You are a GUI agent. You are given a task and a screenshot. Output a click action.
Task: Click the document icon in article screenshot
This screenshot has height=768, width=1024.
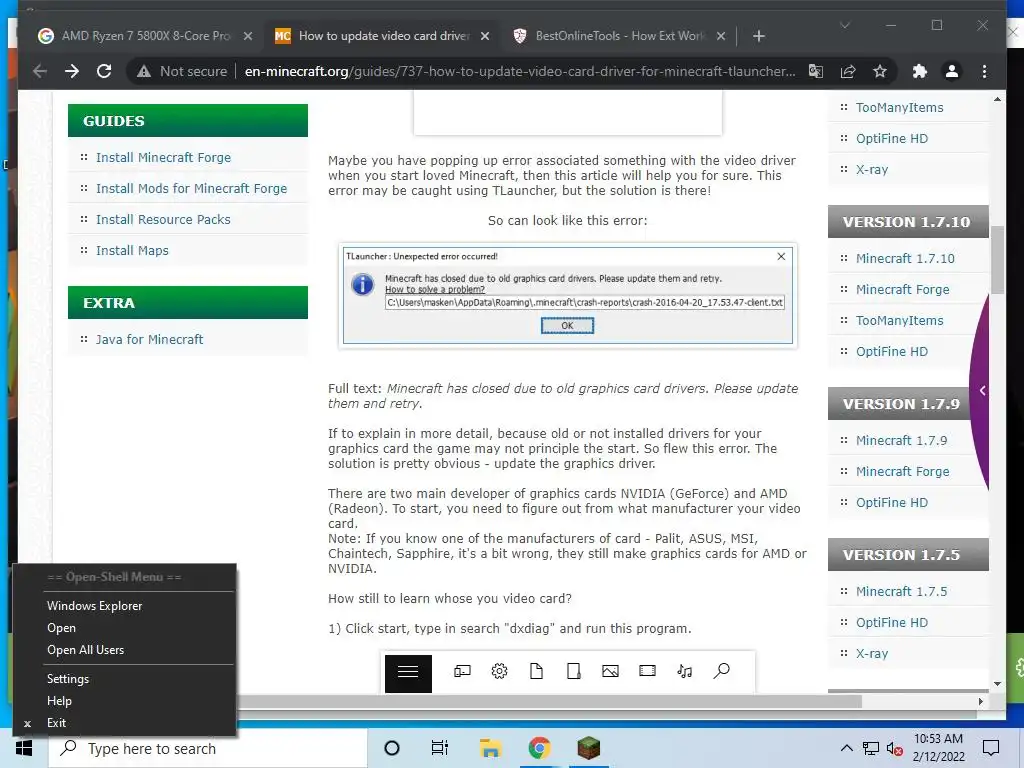(x=536, y=671)
